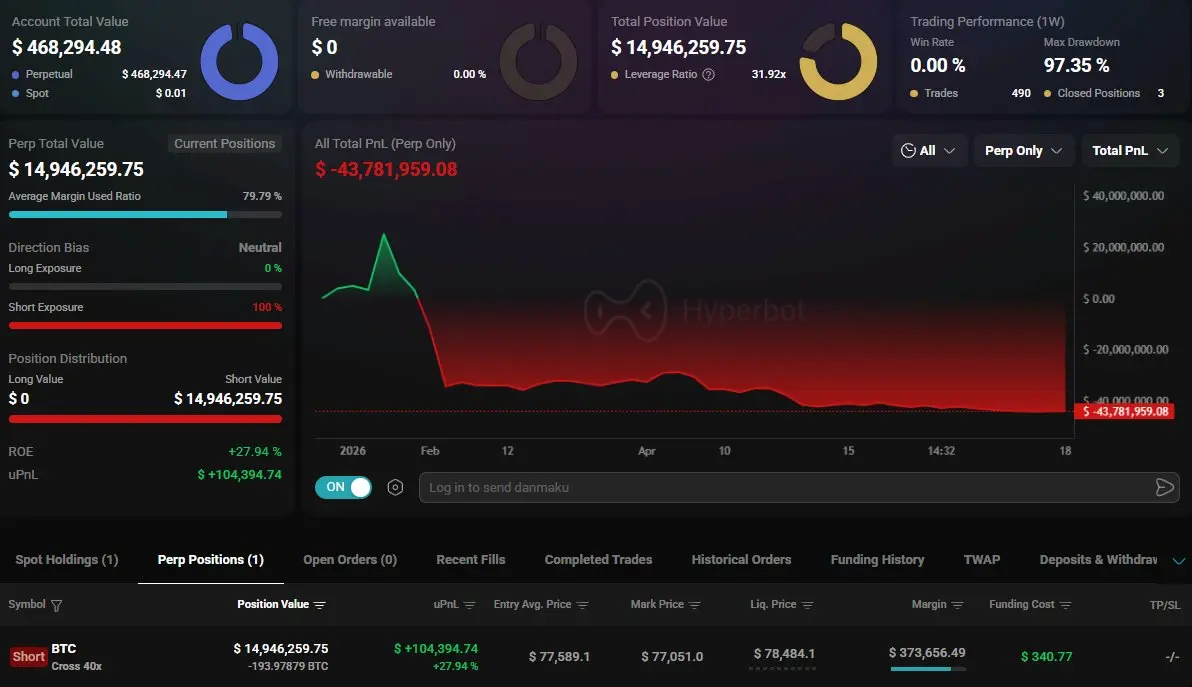
Task: Click the Cross 40x leverage label
Action: tap(77, 666)
